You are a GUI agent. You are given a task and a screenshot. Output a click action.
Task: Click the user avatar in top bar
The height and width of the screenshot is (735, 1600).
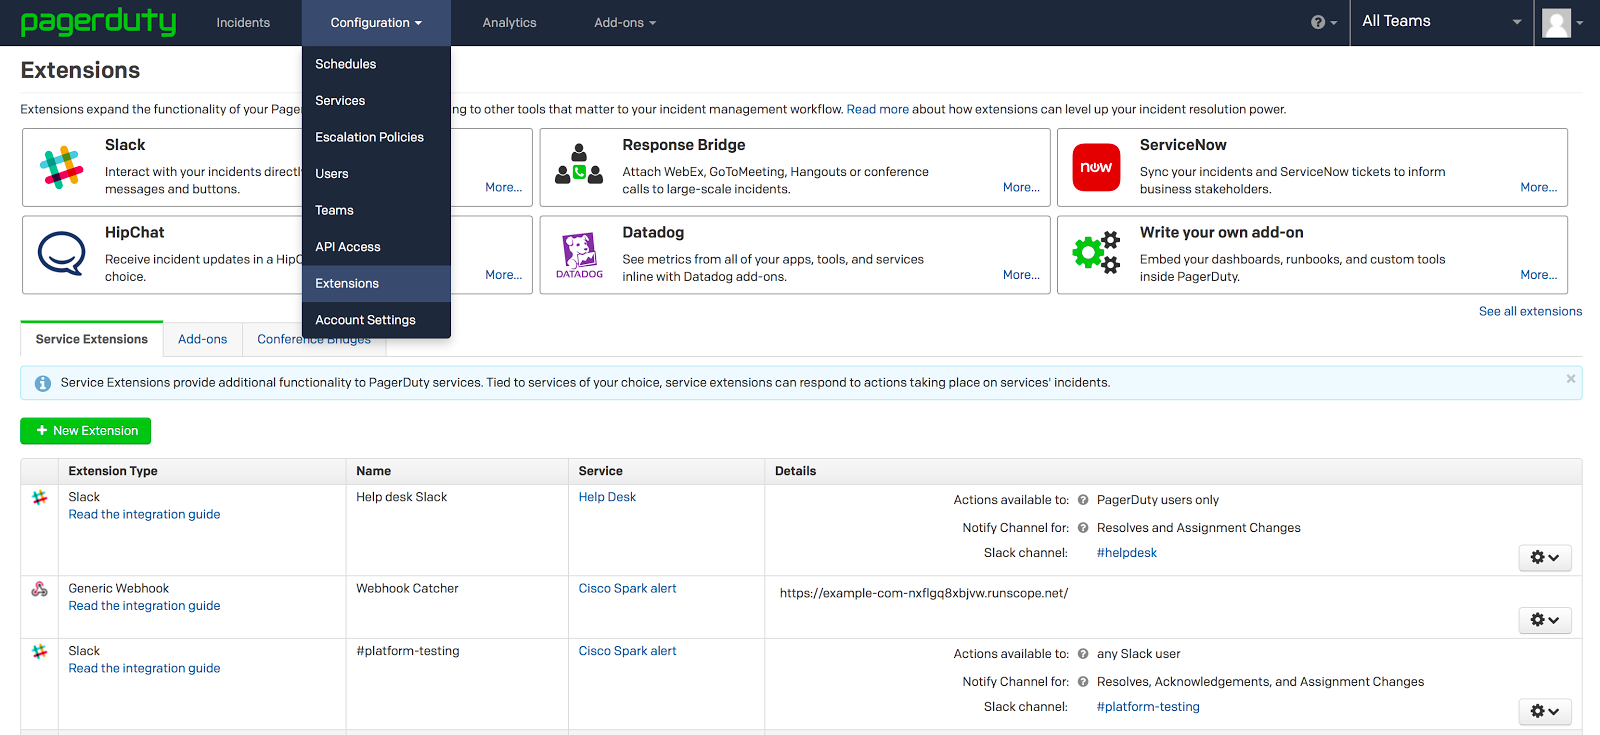coord(1556,22)
